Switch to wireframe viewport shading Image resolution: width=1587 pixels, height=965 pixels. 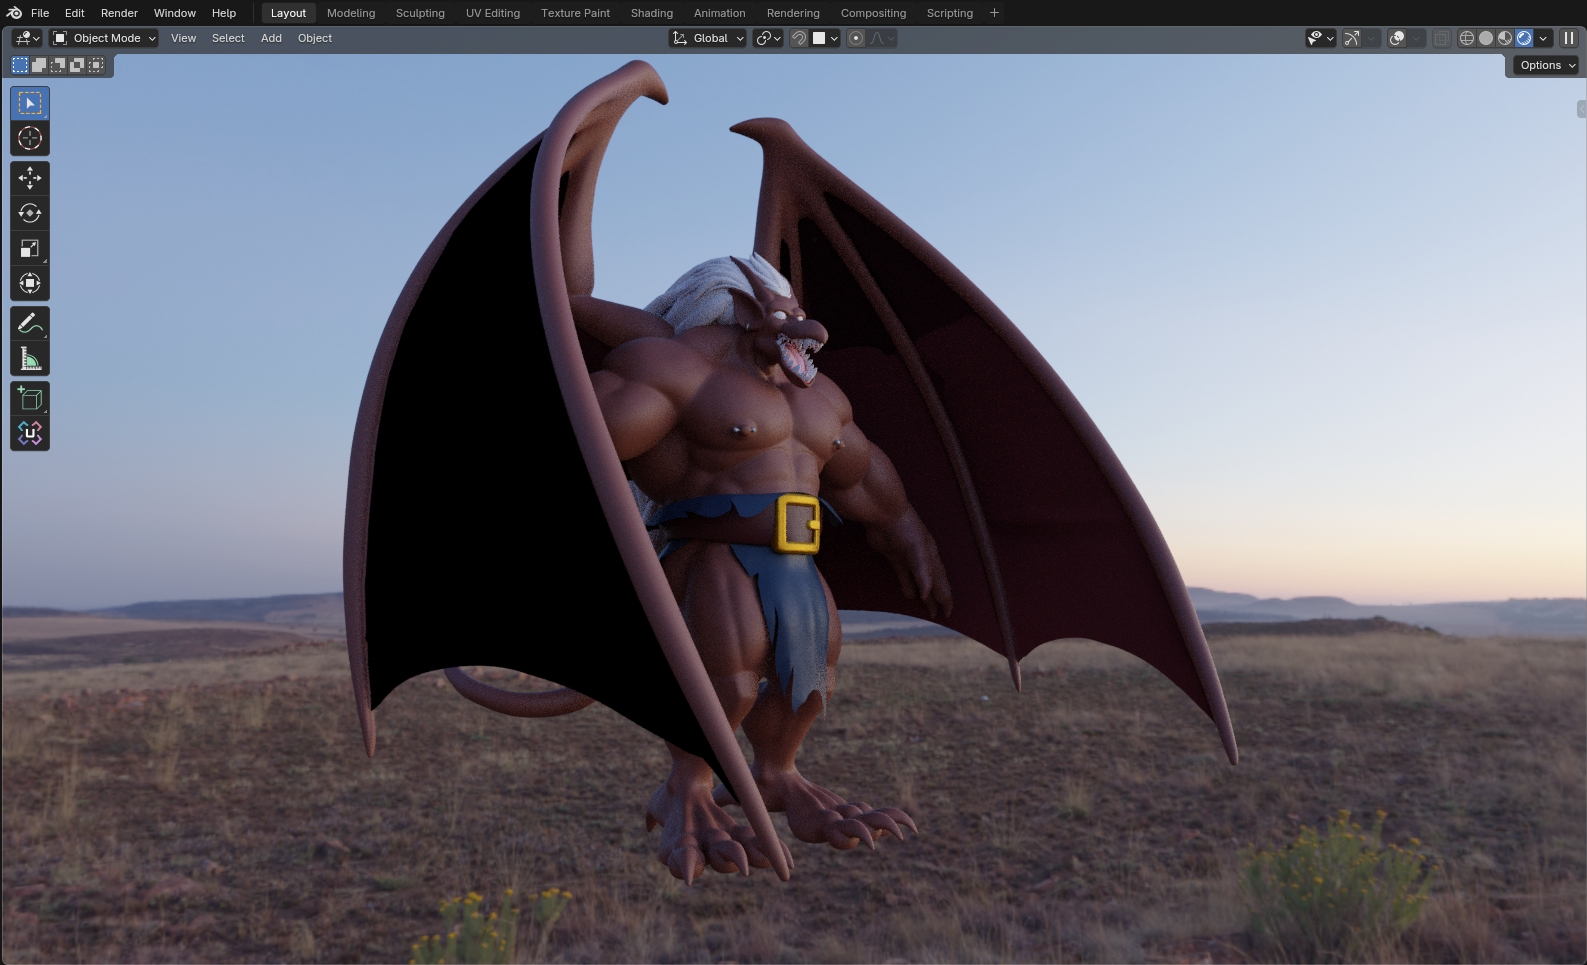1466,38
